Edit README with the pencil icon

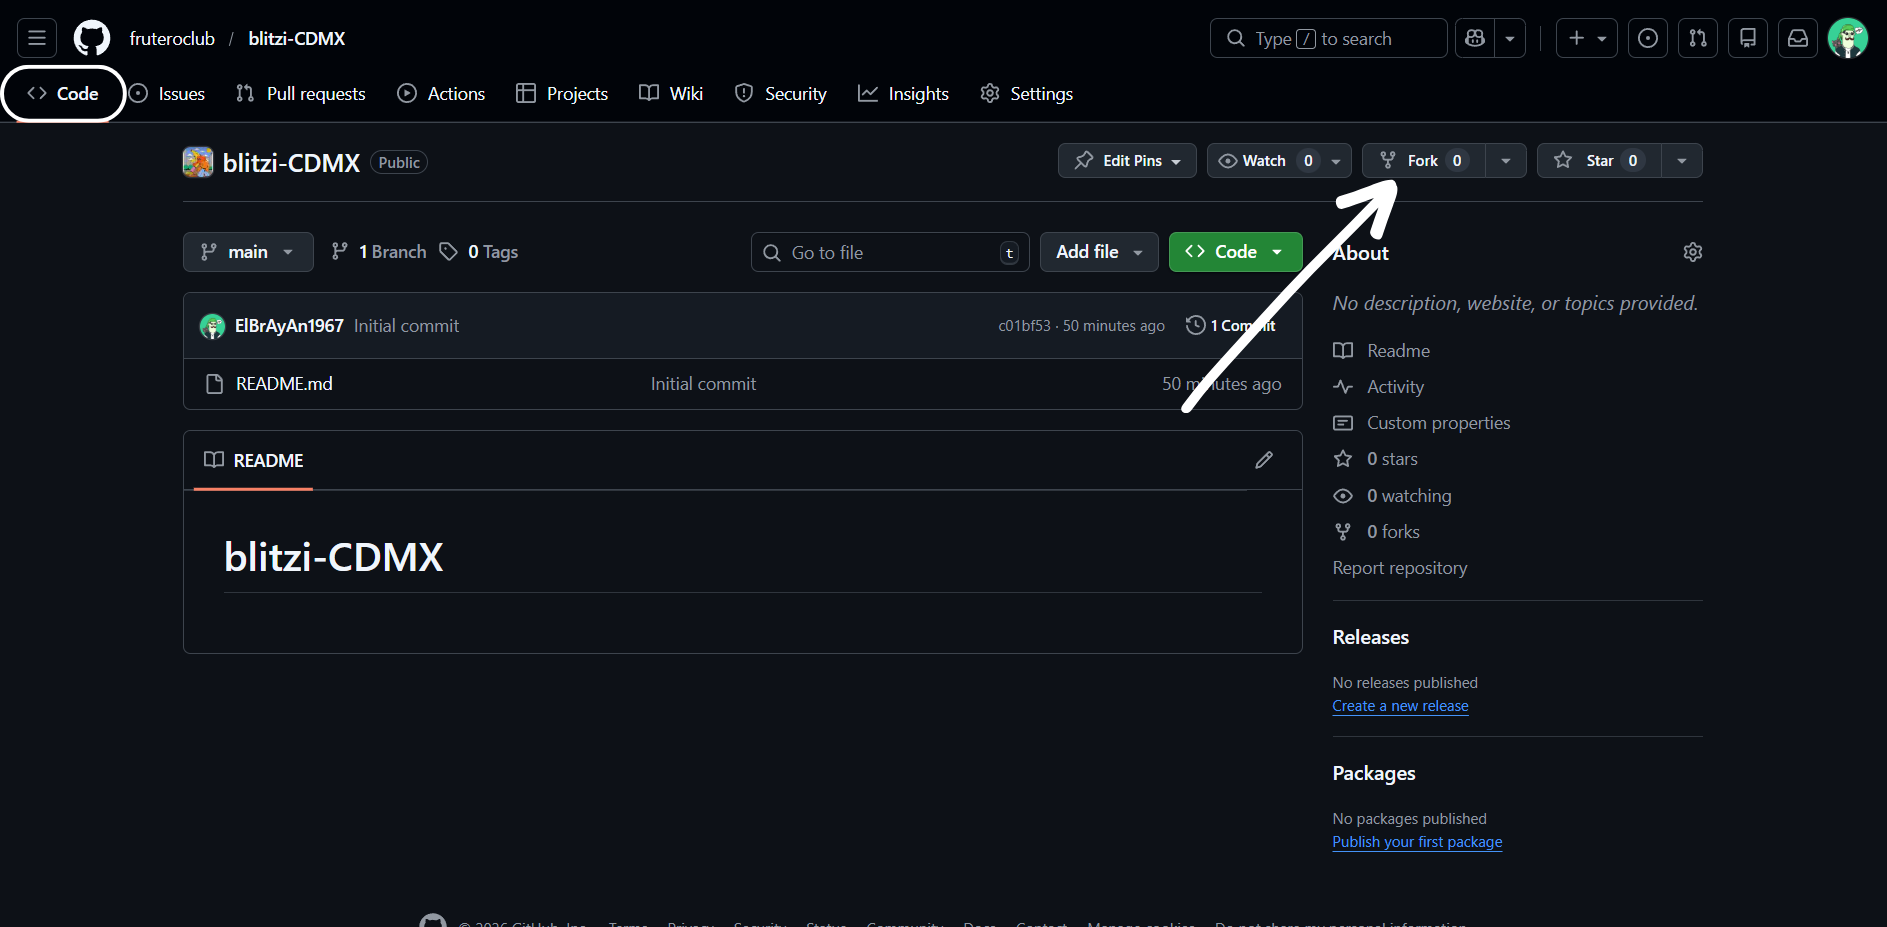point(1264,460)
